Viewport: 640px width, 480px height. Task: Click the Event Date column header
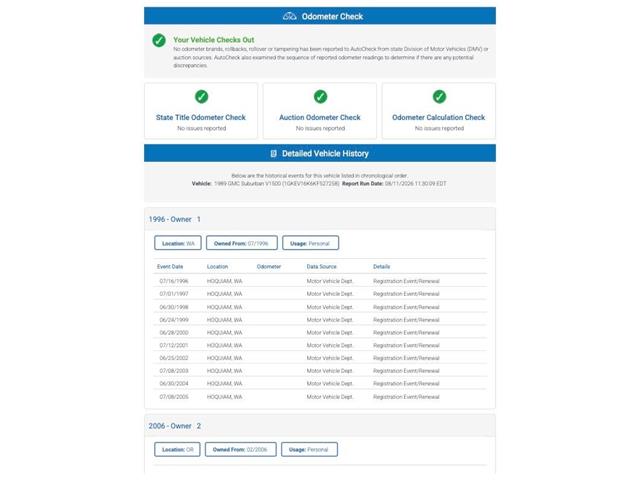[x=170, y=267]
